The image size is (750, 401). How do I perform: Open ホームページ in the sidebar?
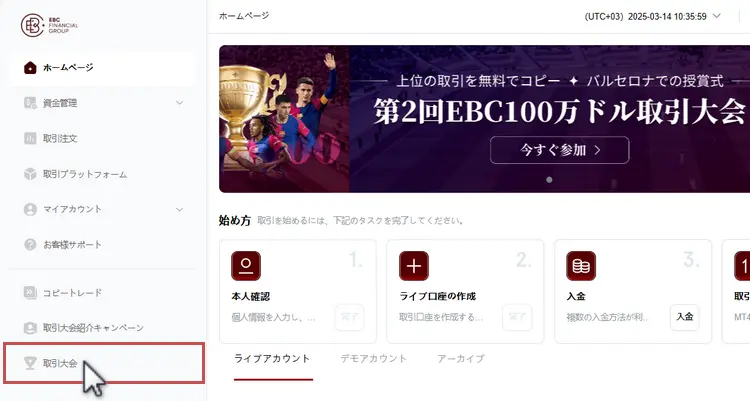point(102,67)
